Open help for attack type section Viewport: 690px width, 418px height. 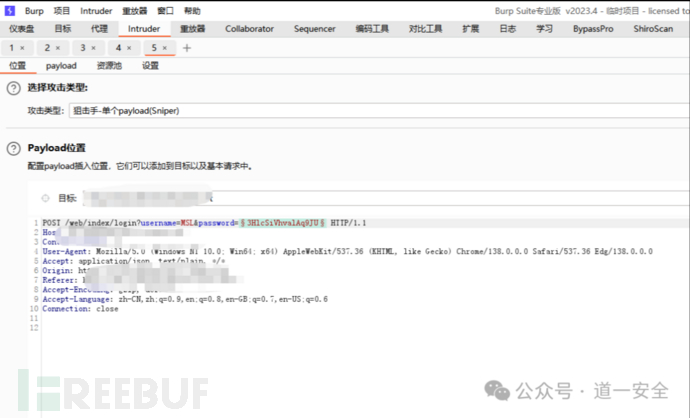coord(14,88)
